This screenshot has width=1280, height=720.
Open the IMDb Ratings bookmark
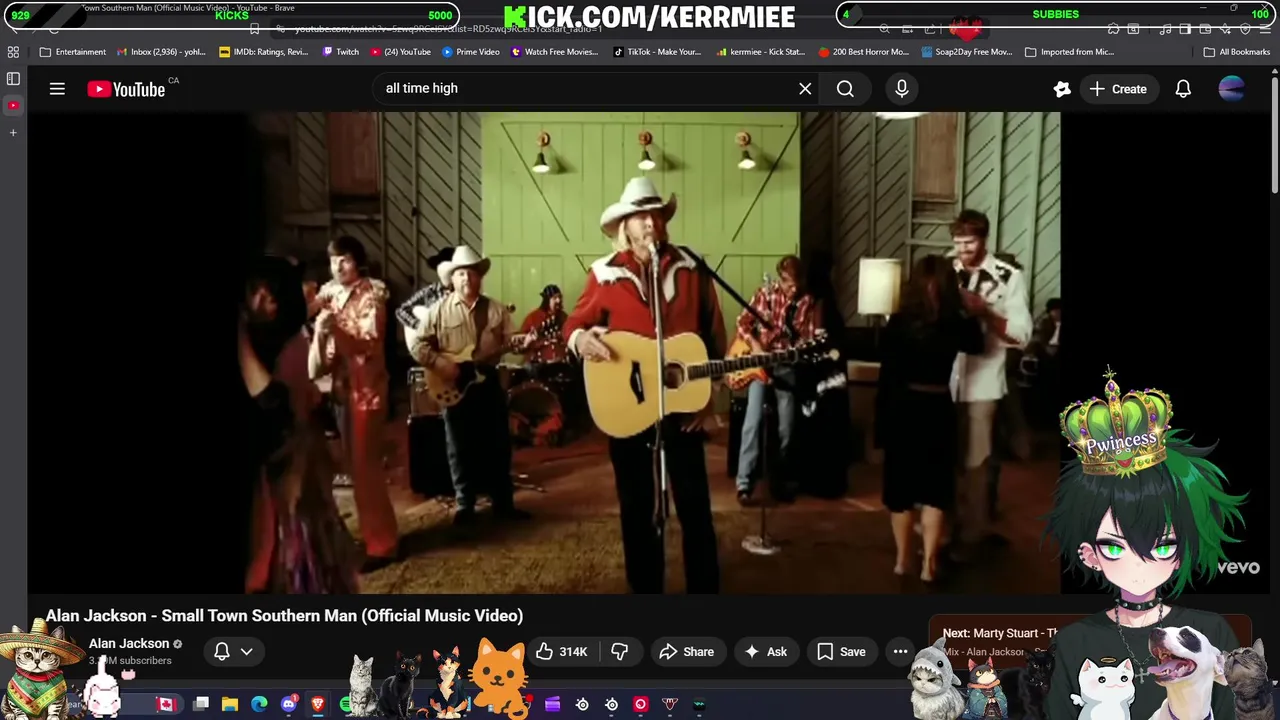(263, 52)
